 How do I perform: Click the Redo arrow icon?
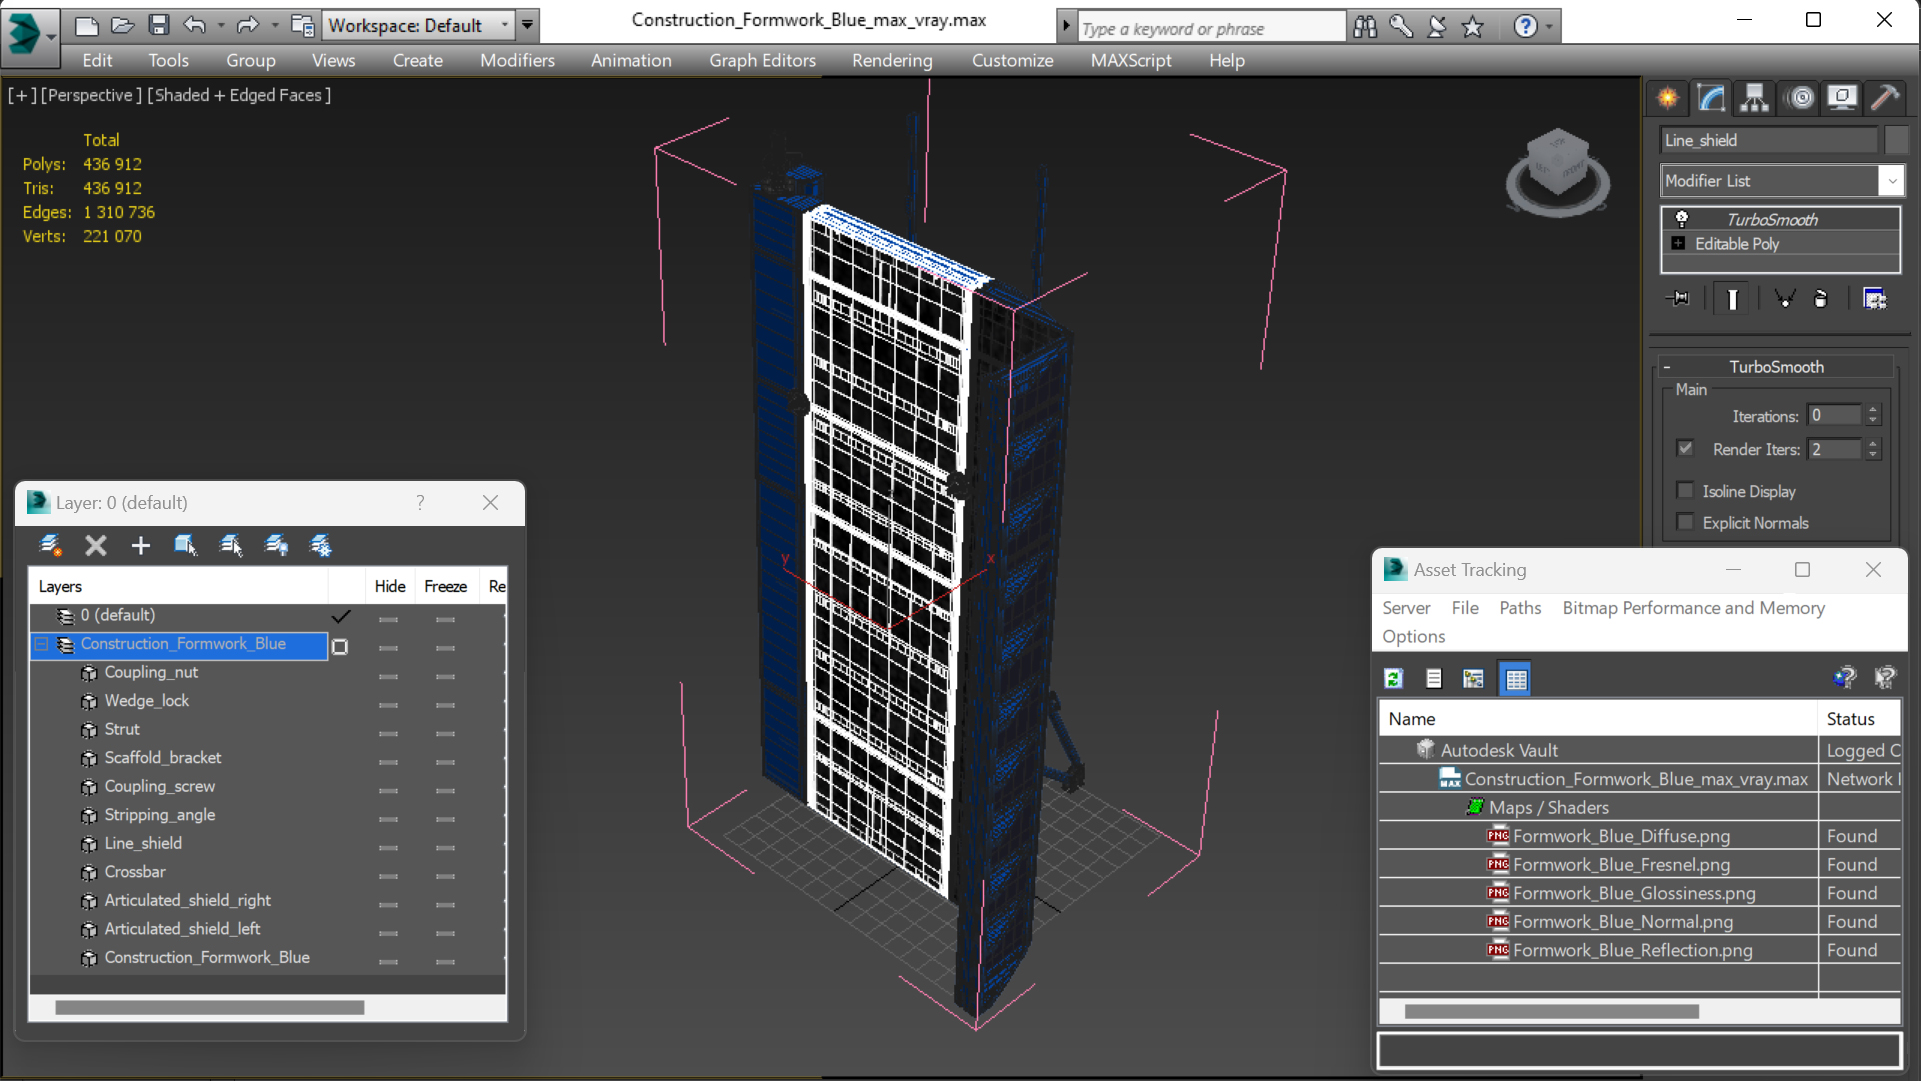(247, 25)
